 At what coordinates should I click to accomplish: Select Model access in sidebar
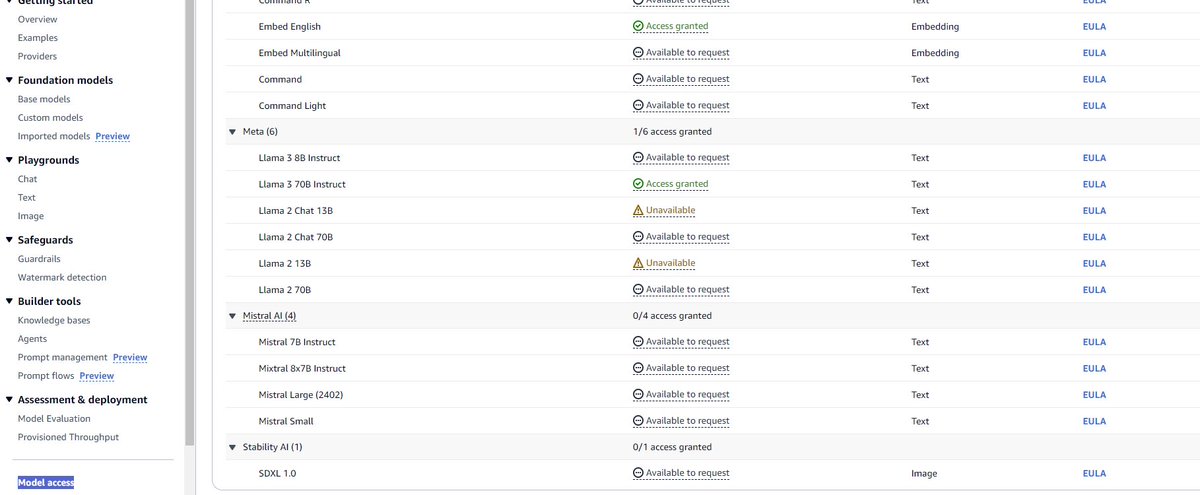(46, 482)
